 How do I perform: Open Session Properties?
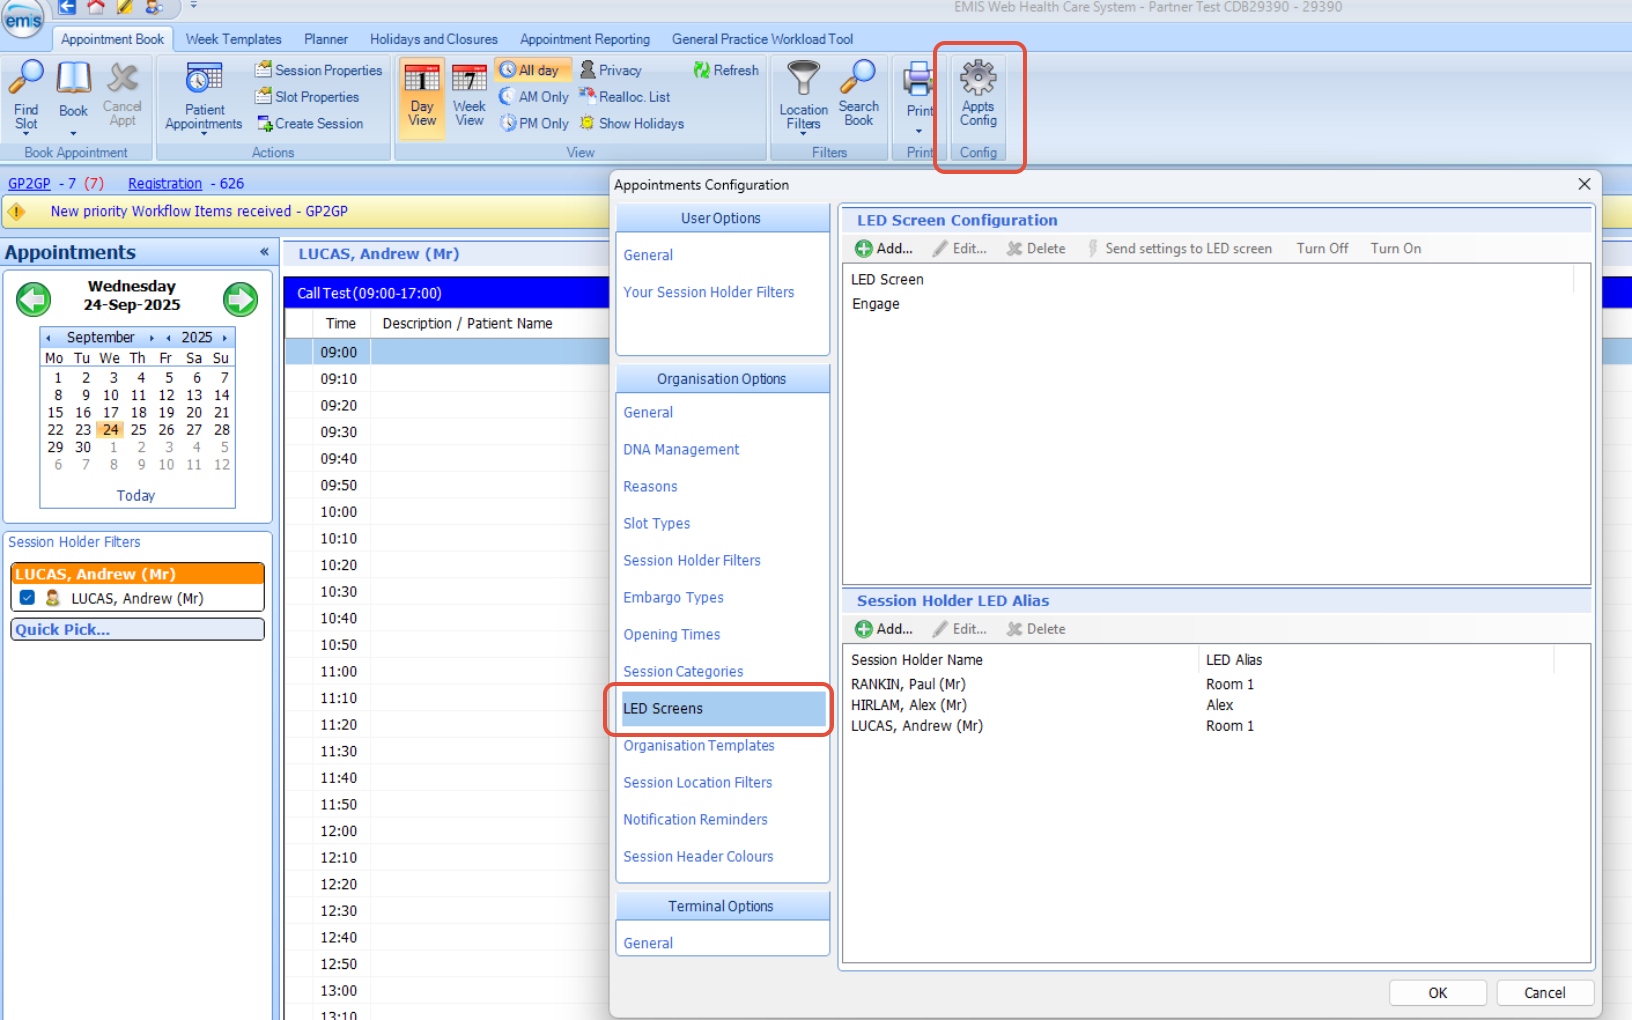(x=319, y=70)
